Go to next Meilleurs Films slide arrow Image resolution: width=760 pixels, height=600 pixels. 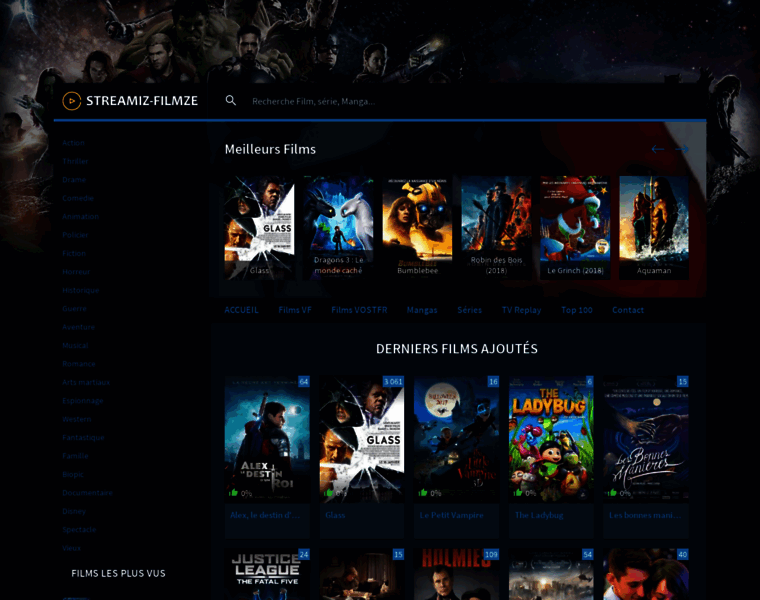tap(682, 149)
